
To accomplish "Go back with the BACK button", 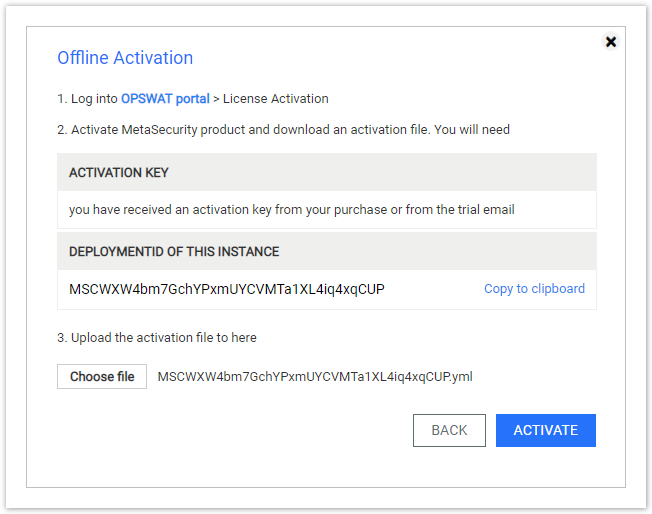I will tap(449, 430).
